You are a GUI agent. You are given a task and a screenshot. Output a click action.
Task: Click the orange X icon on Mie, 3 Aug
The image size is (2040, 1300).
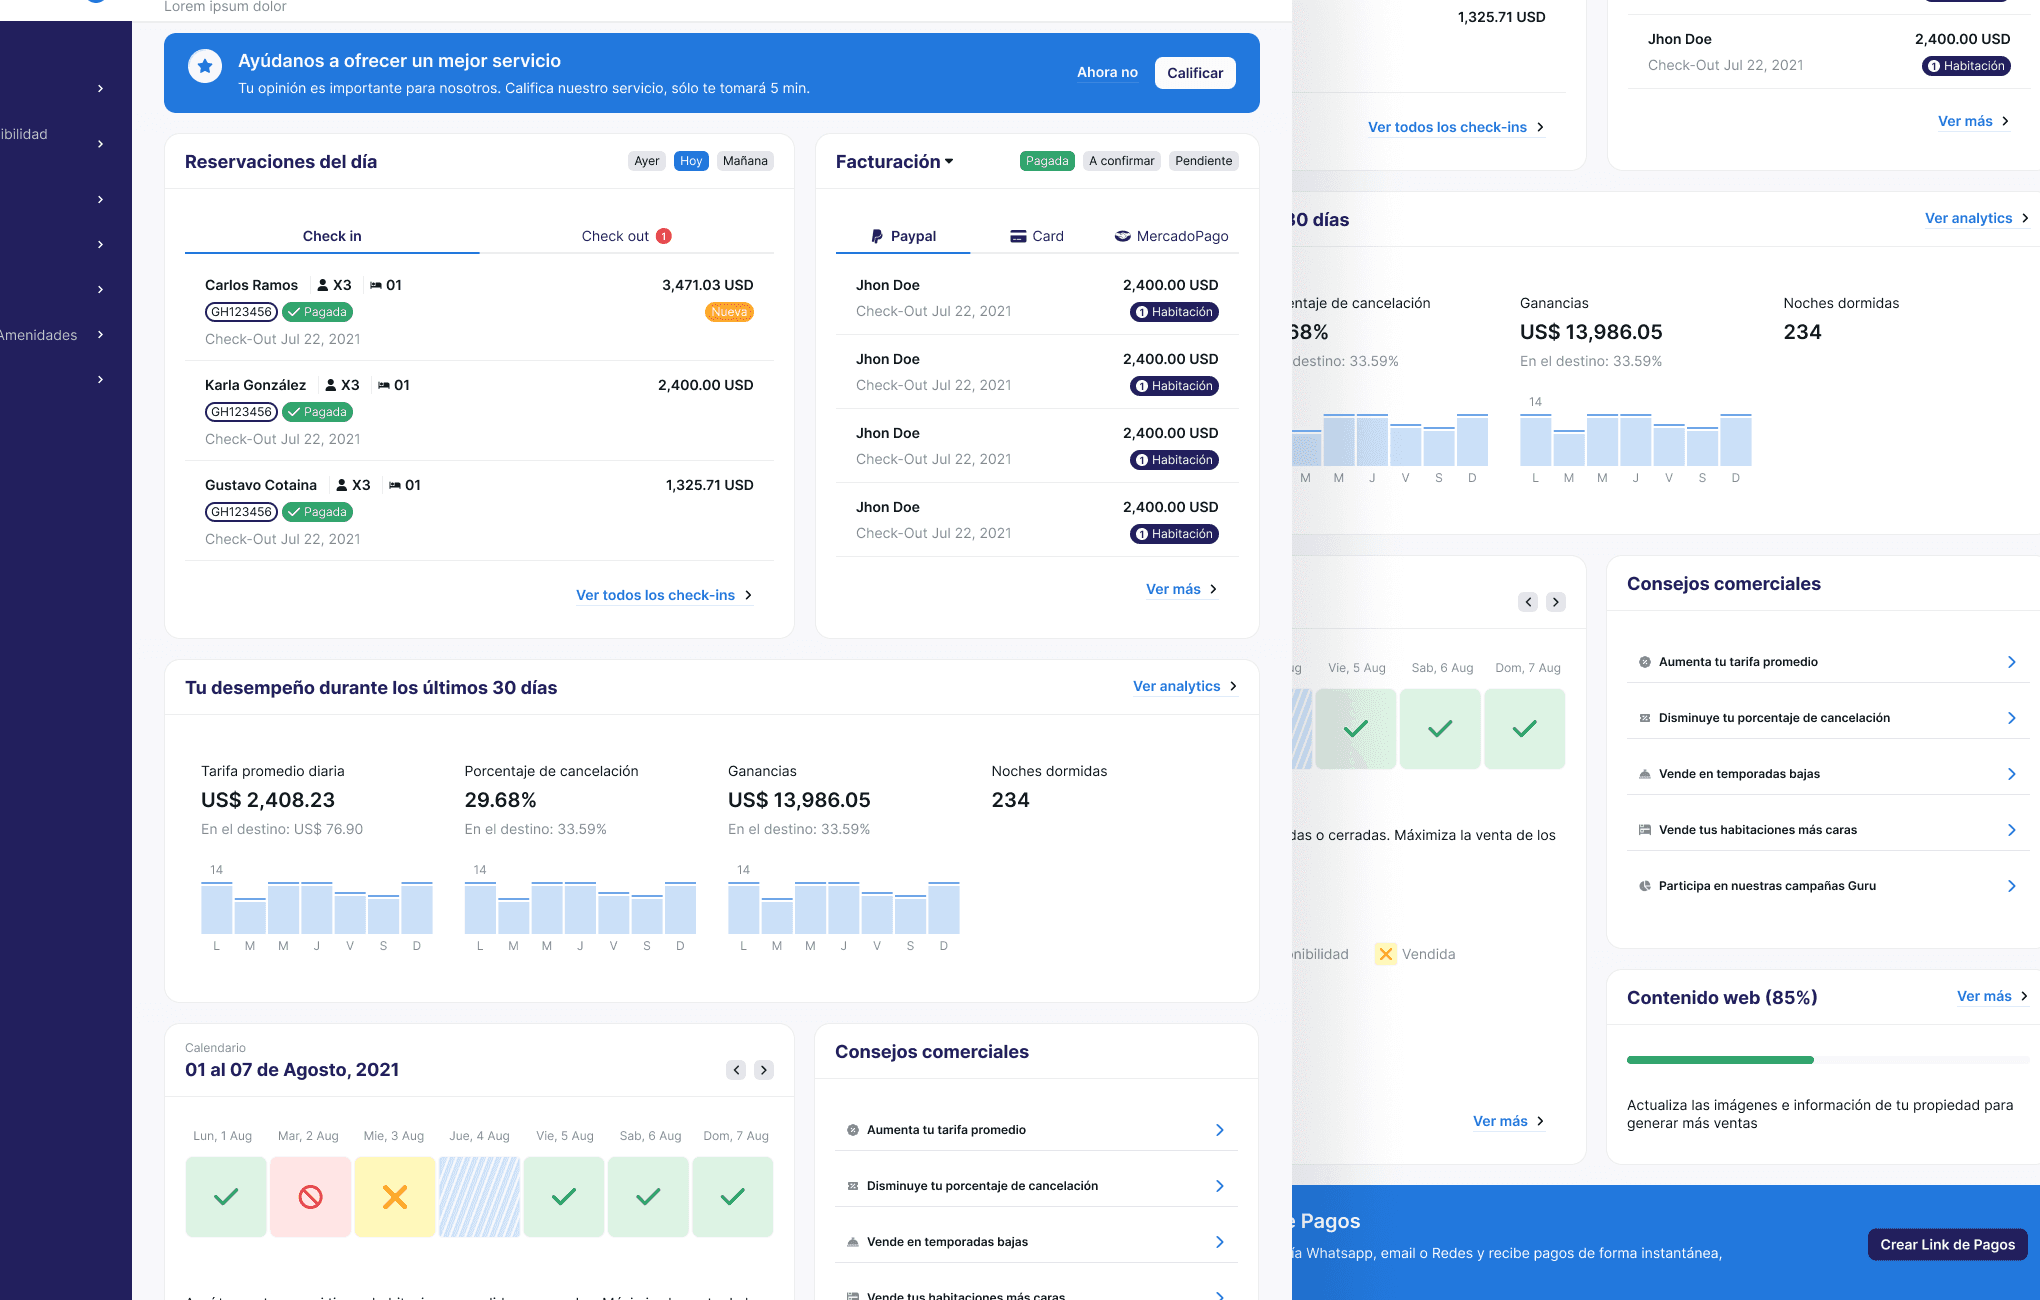pos(395,1197)
